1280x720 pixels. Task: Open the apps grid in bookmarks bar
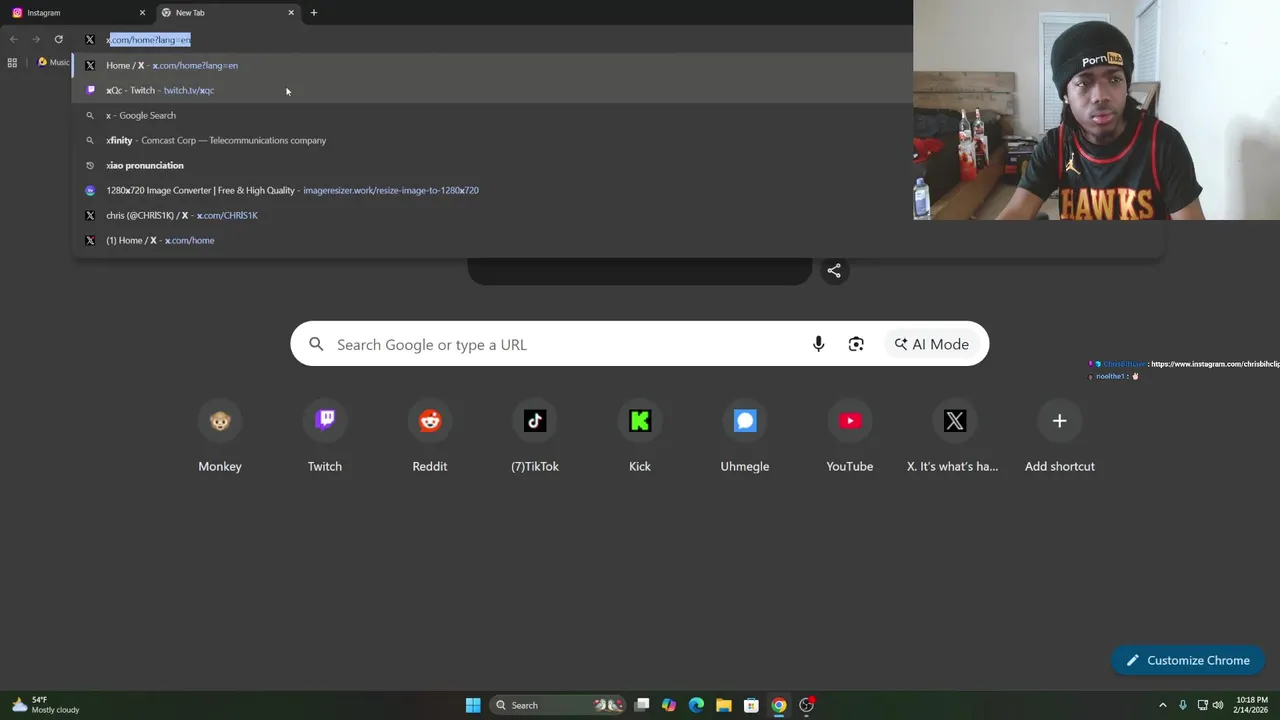click(12, 63)
